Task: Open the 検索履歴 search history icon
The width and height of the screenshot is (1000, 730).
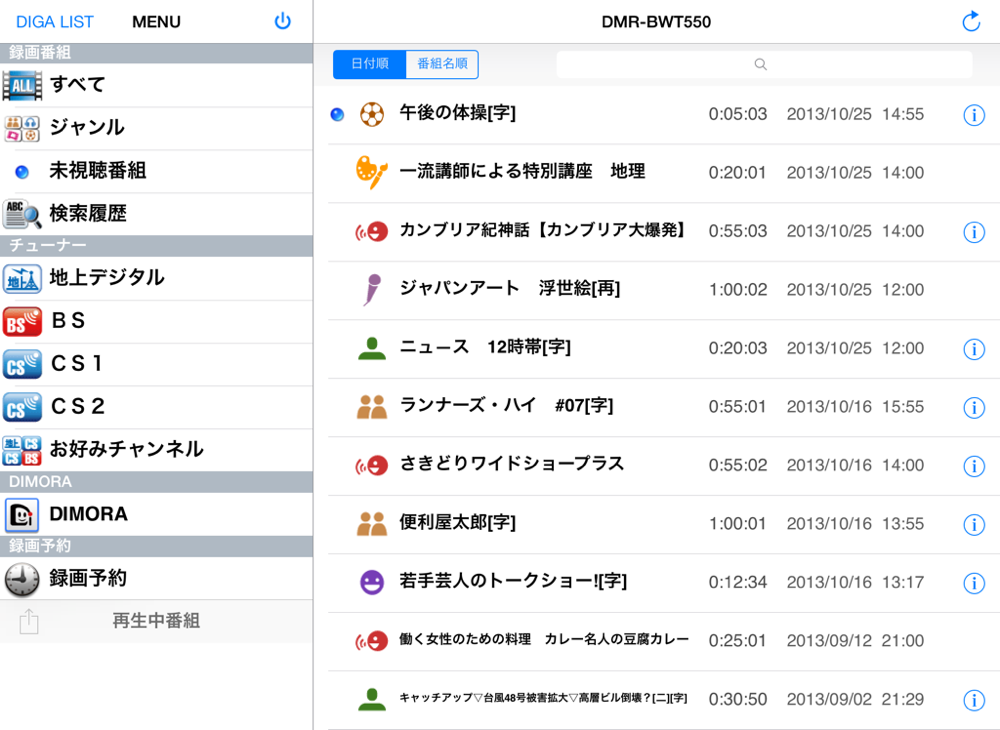Action: pyautogui.click(x=22, y=214)
